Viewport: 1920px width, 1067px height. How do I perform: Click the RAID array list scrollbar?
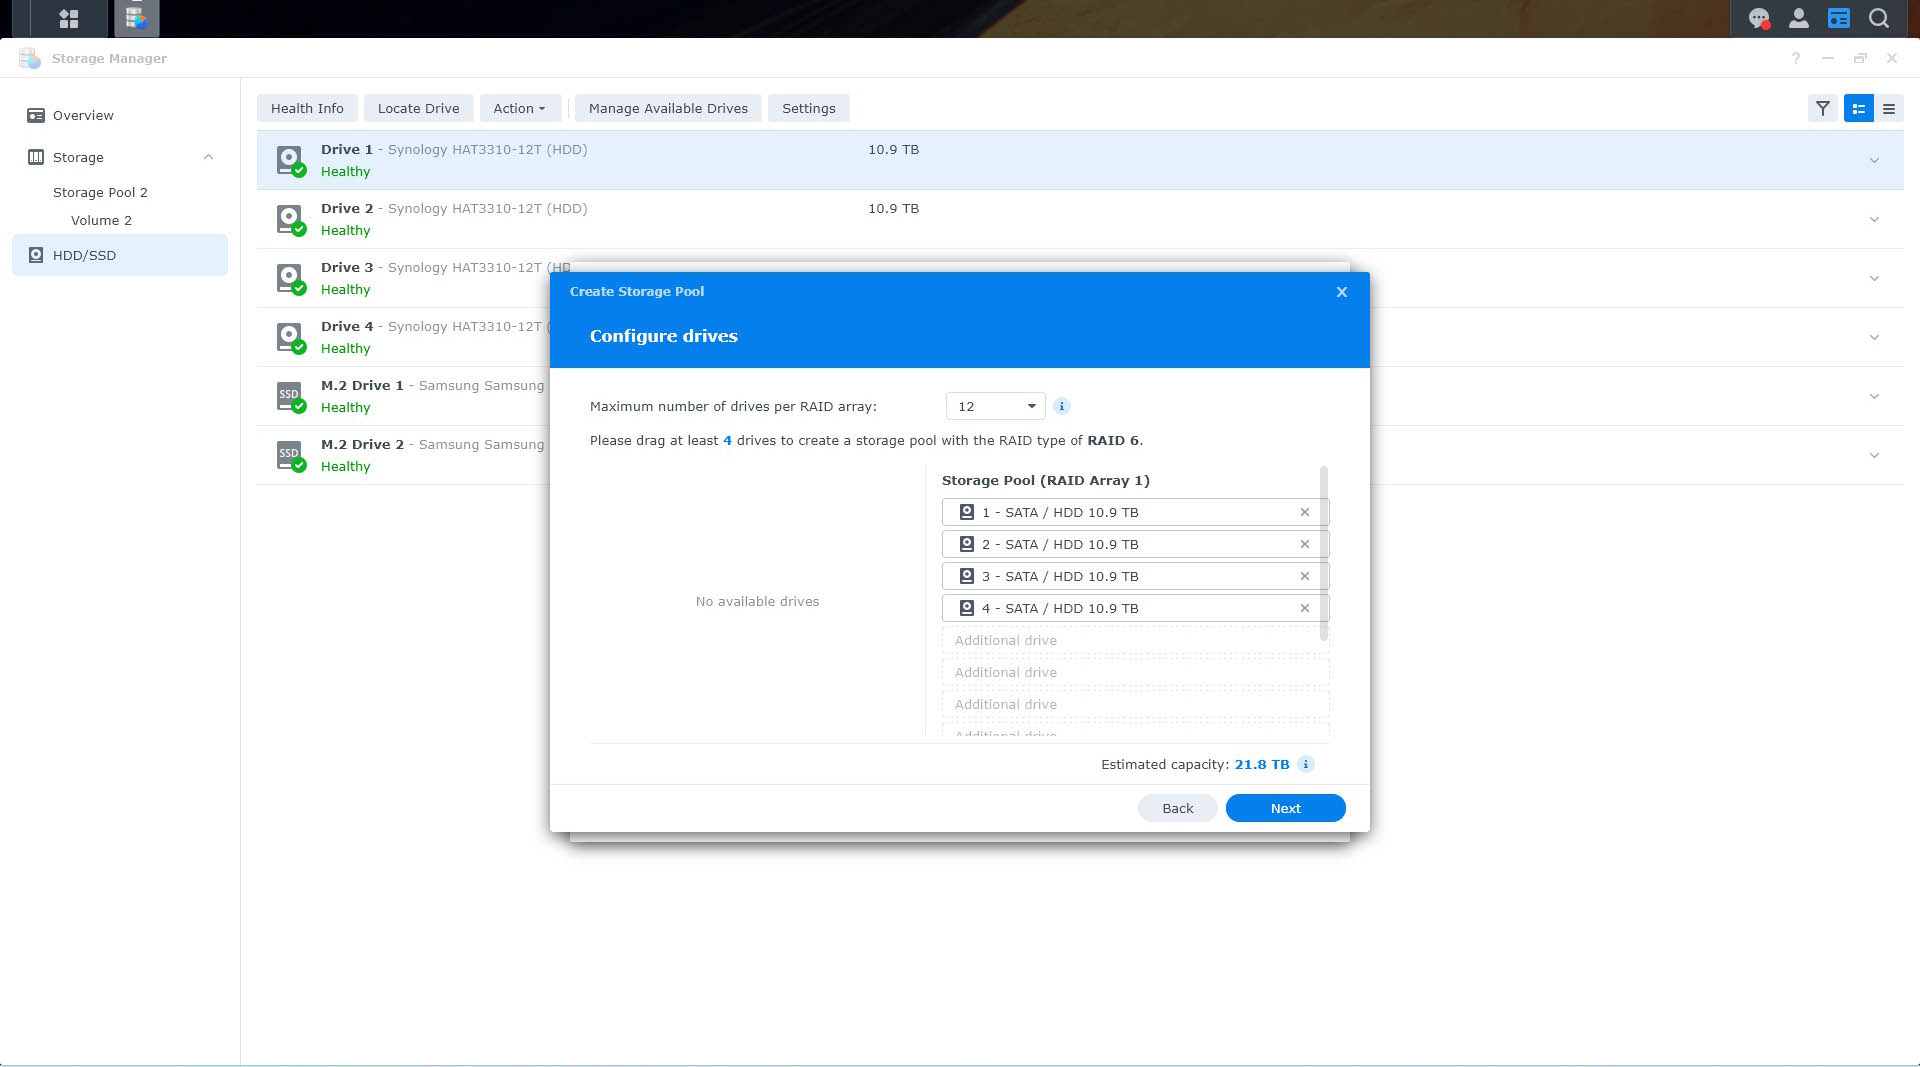pyautogui.click(x=1324, y=553)
